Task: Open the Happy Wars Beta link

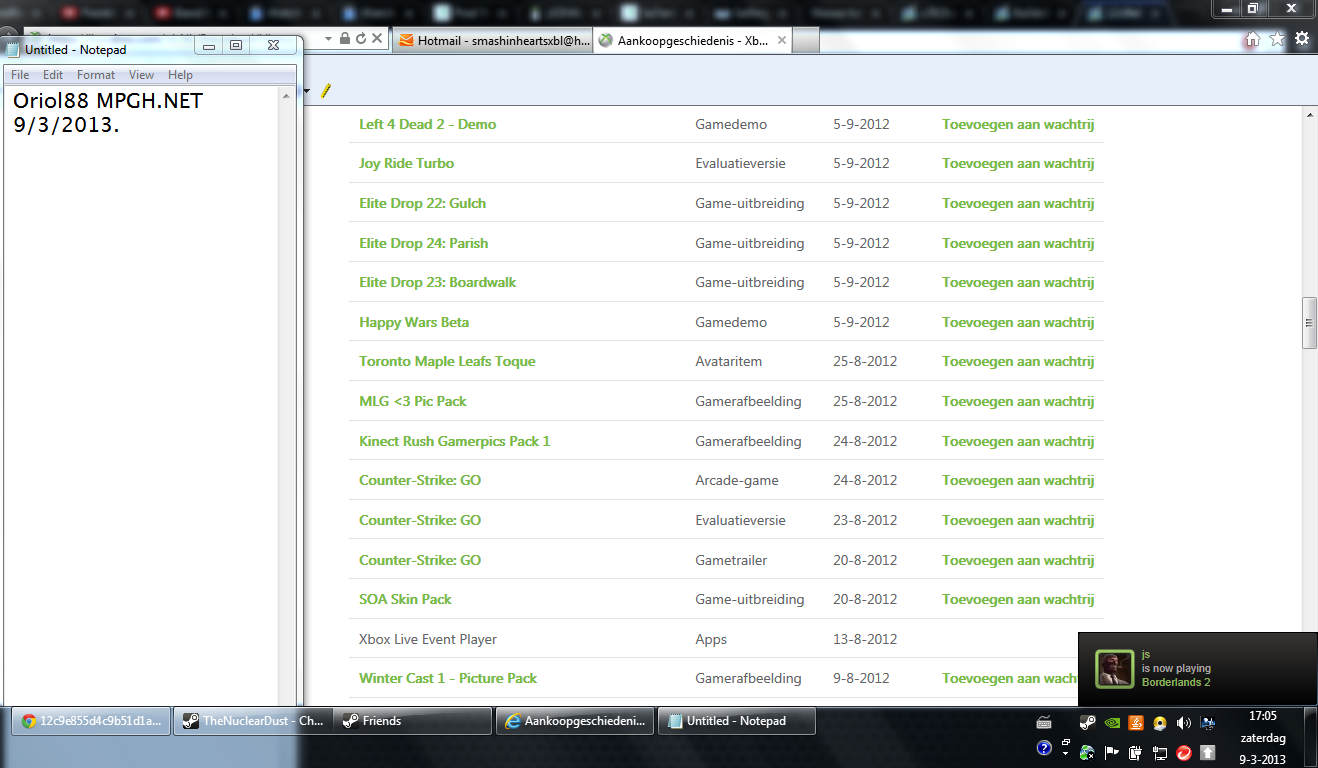Action: [x=414, y=322]
